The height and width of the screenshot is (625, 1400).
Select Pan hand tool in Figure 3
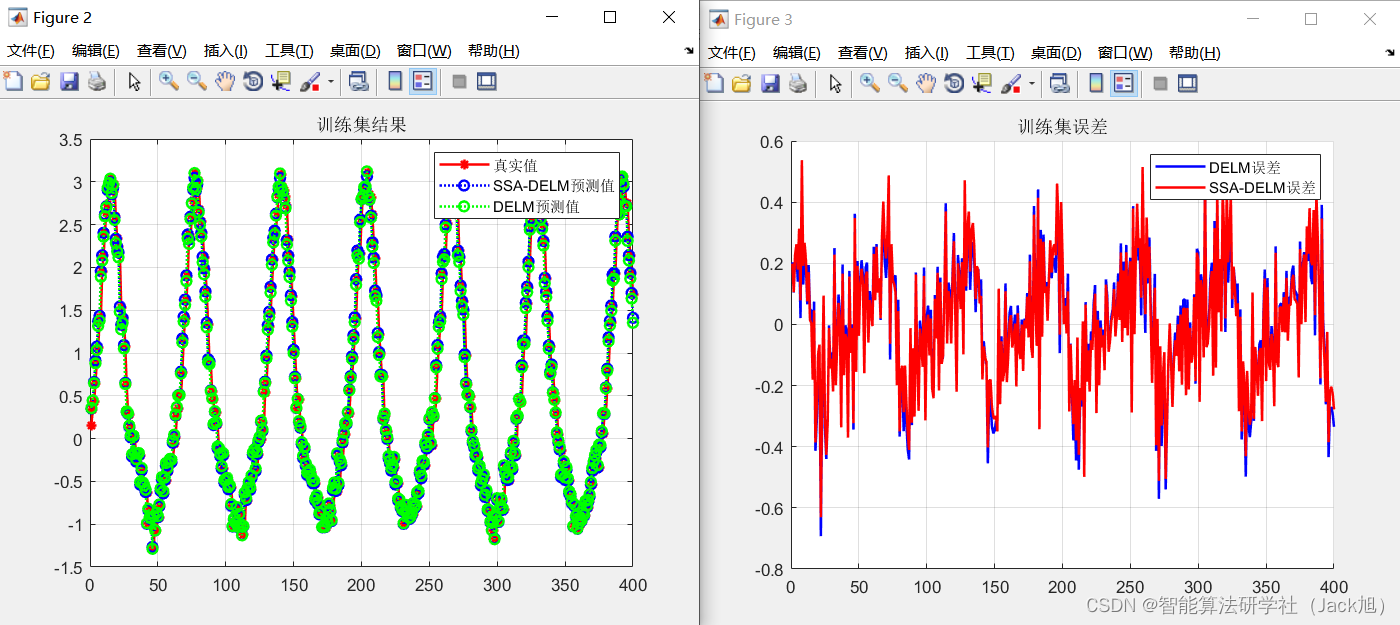[x=926, y=83]
